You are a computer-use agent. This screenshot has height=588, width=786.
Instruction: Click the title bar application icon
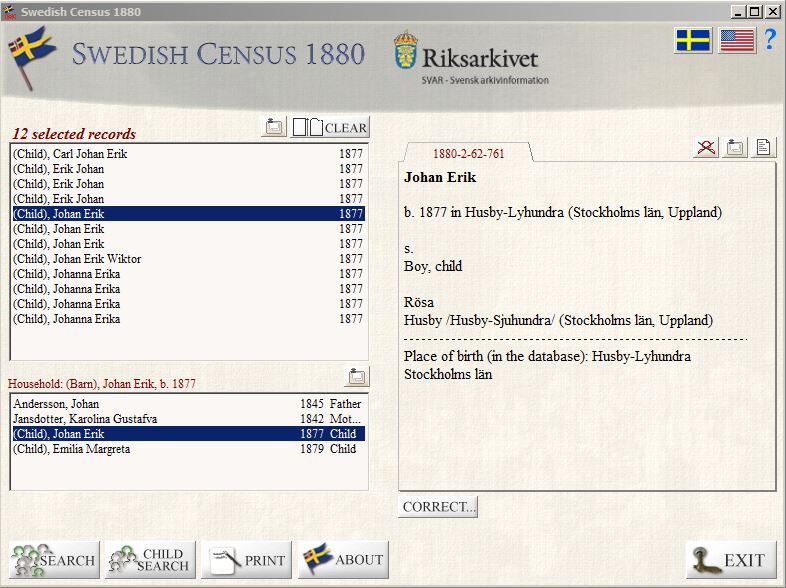click(x=9, y=12)
